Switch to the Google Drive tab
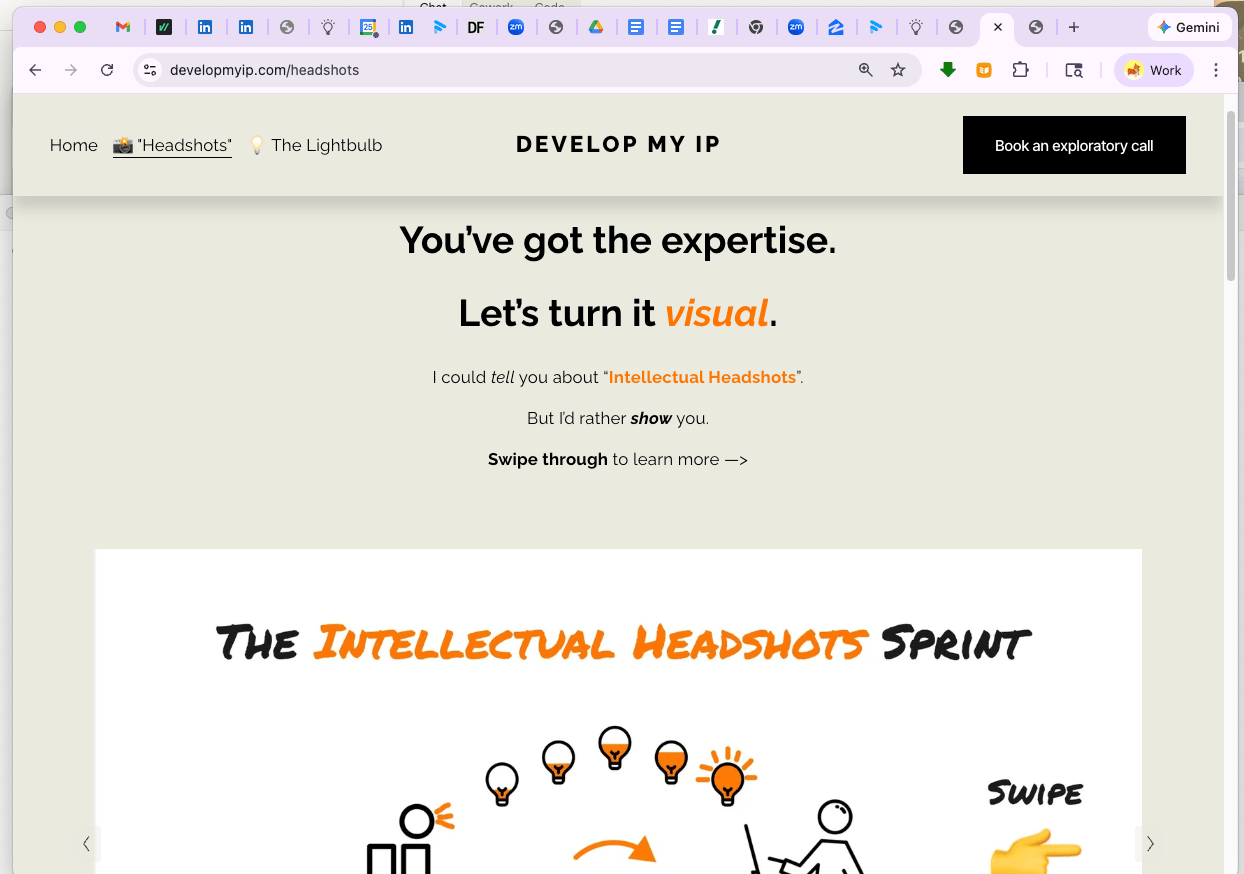 tap(596, 28)
